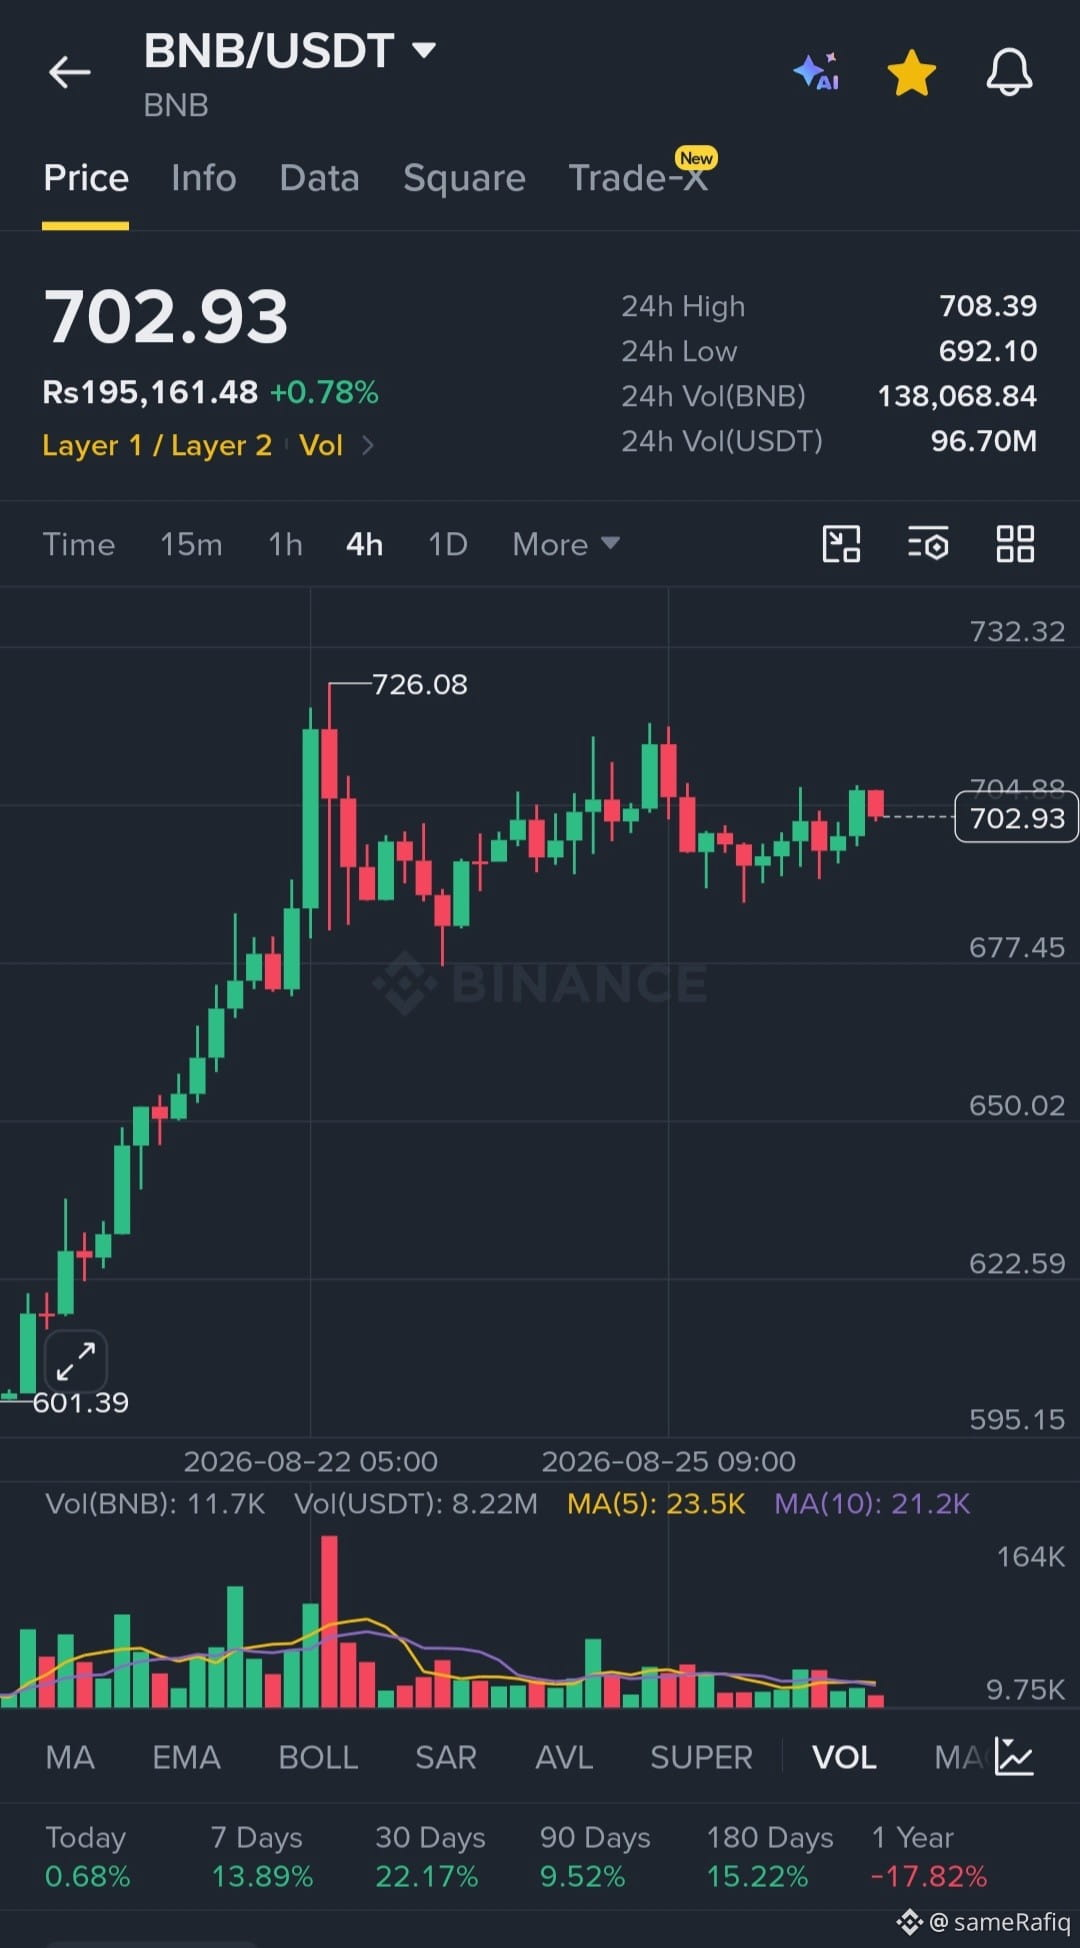1080x1948 pixels.
Task: Tap the 24h Vol(USDT) value 96.70M
Action: point(984,441)
